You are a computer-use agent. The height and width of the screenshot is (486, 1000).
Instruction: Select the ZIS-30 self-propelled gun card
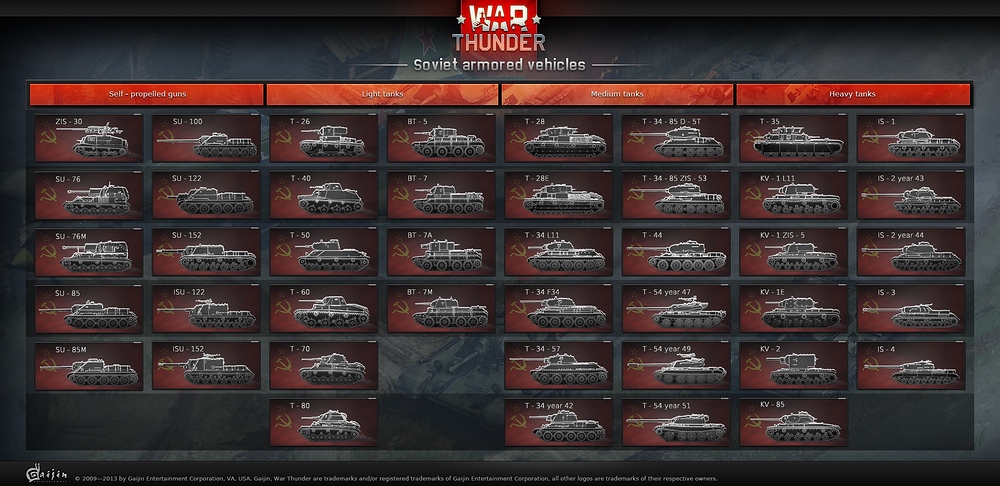[x=89, y=138]
